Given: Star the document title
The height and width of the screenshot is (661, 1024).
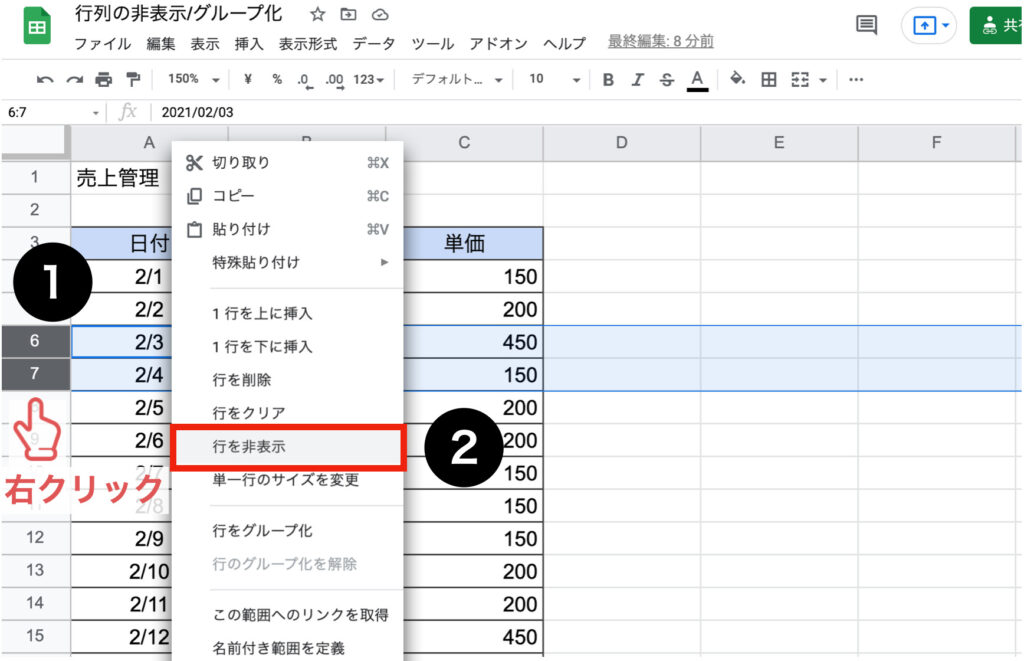Looking at the screenshot, I should click(317, 14).
